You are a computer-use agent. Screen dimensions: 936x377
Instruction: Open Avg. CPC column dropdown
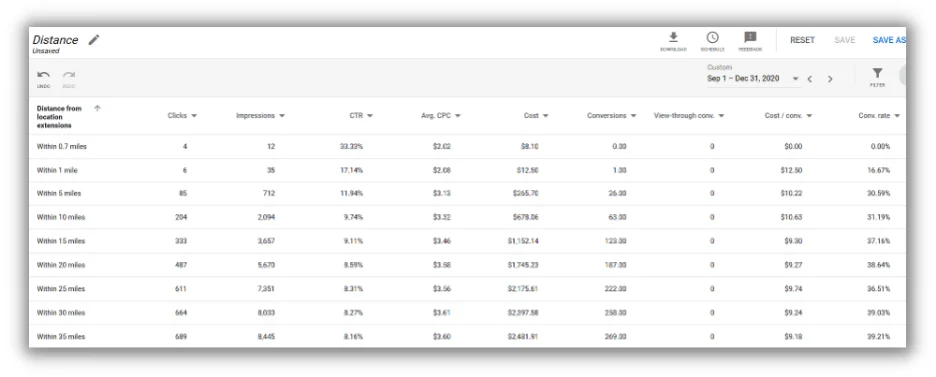click(x=457, y=116)
